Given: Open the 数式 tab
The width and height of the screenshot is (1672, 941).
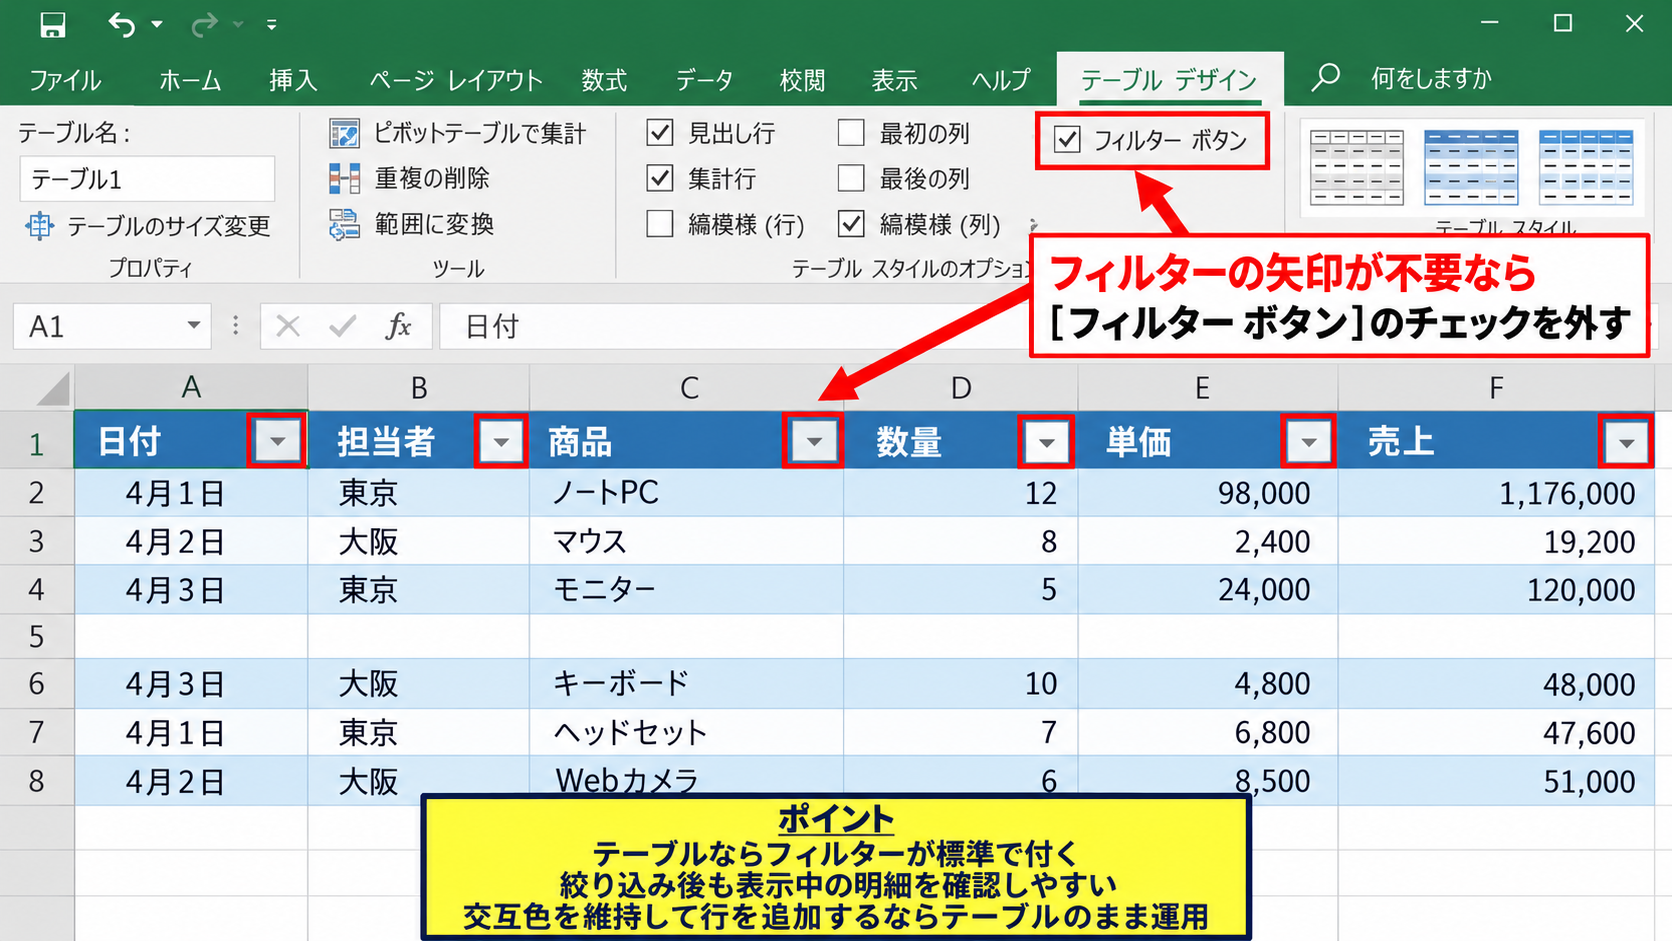Looking at the screenshot, I should coord(605,80).
